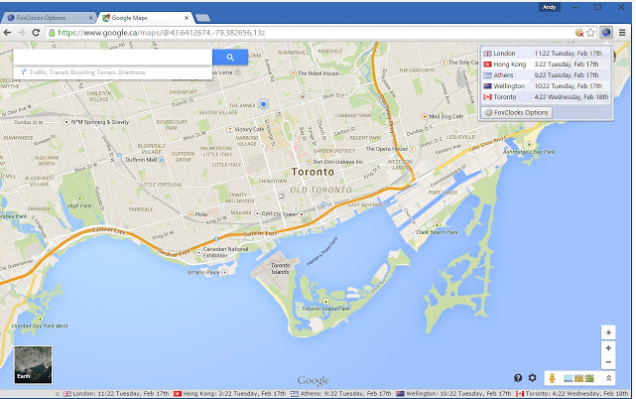Switch to the FoxClocks Options tab

click(49, 18)
